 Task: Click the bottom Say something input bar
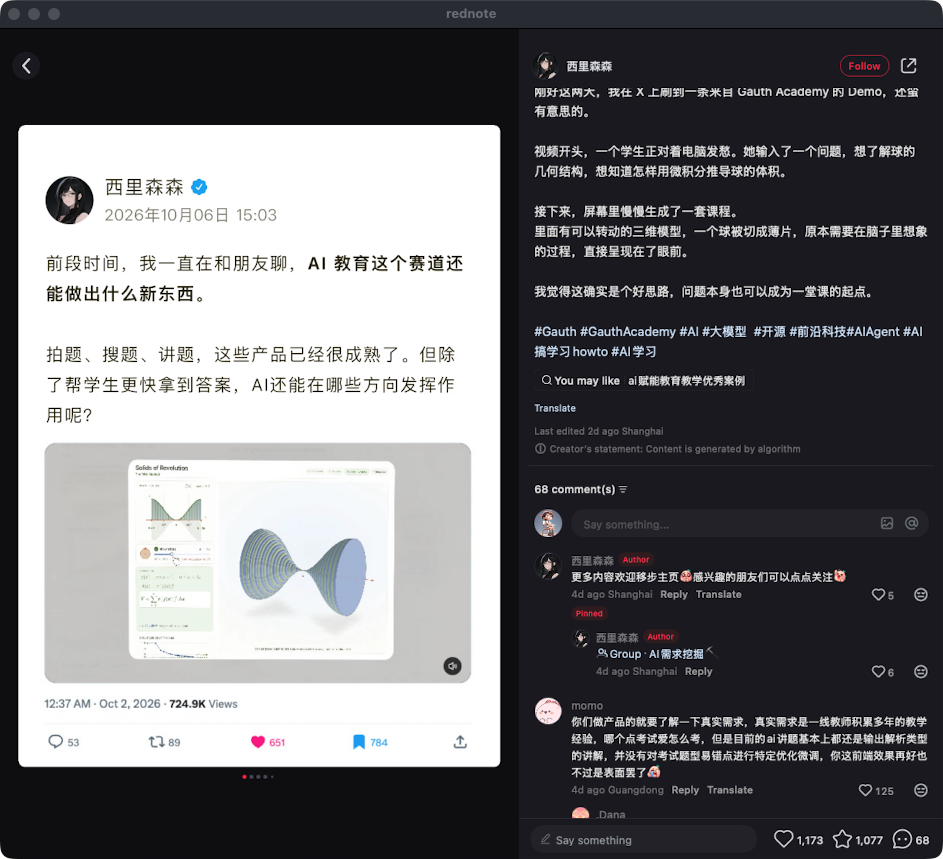644,840
